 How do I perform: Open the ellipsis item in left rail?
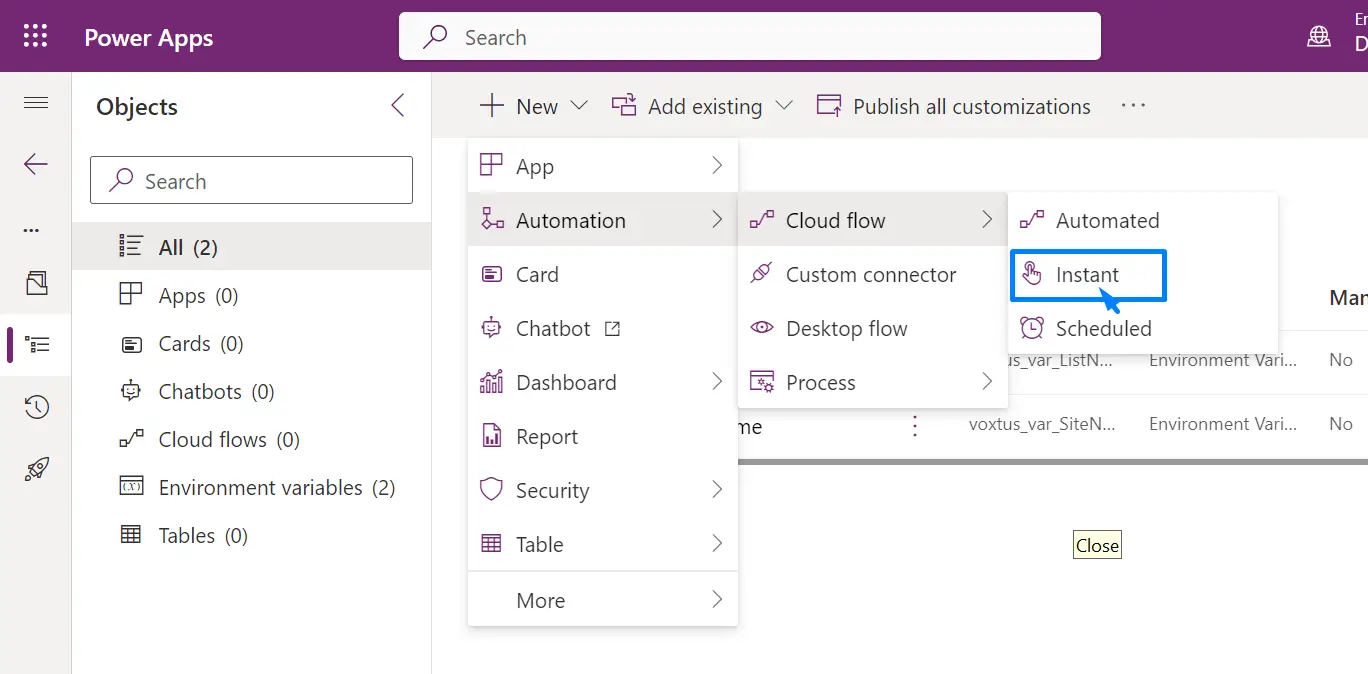[32, 230]
